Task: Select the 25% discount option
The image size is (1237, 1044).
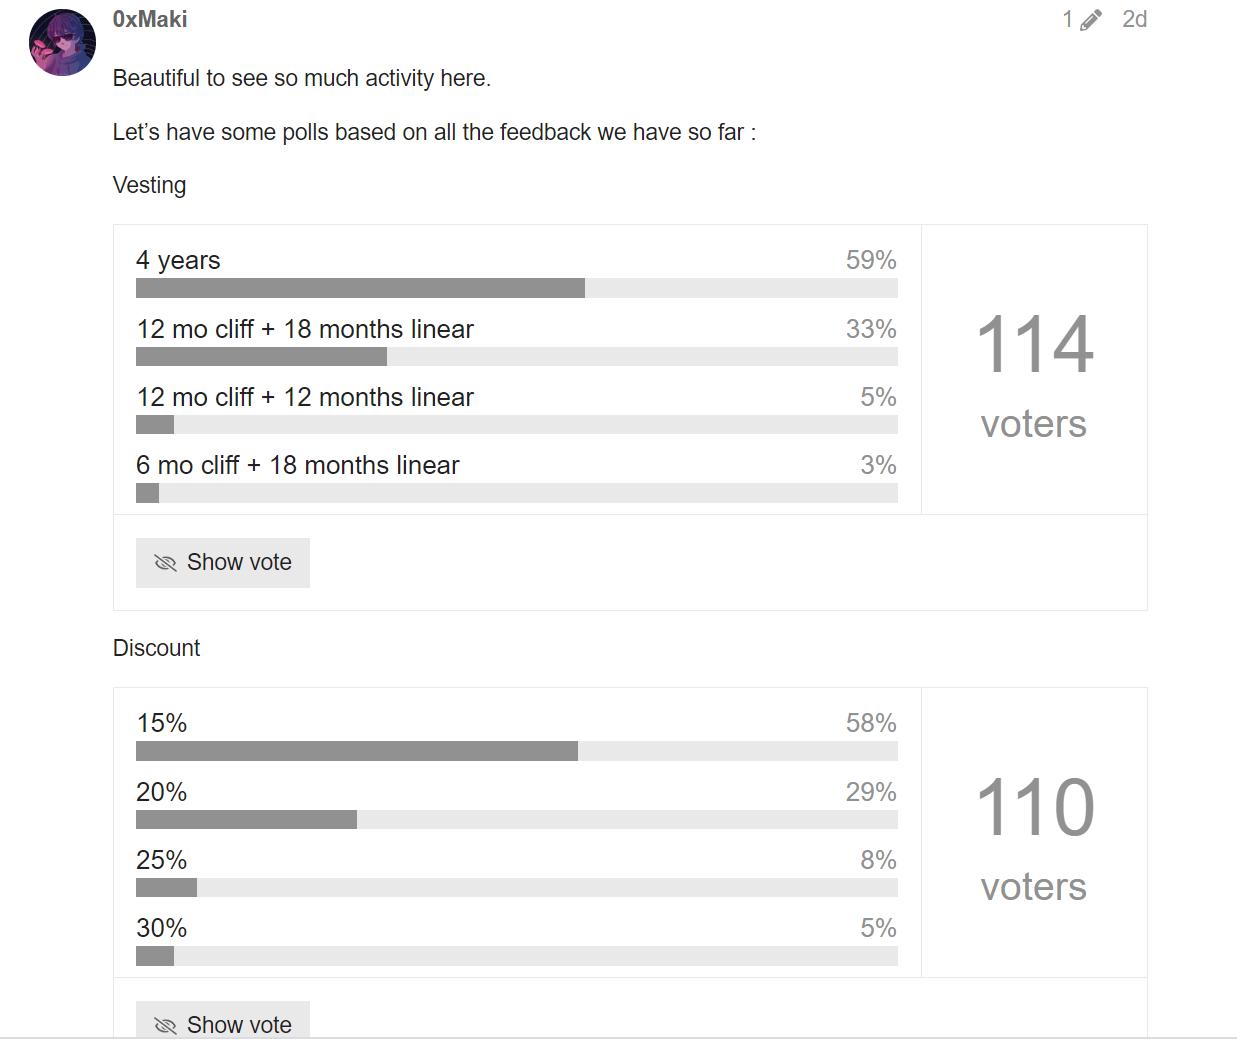Action: tap(162, 860)
